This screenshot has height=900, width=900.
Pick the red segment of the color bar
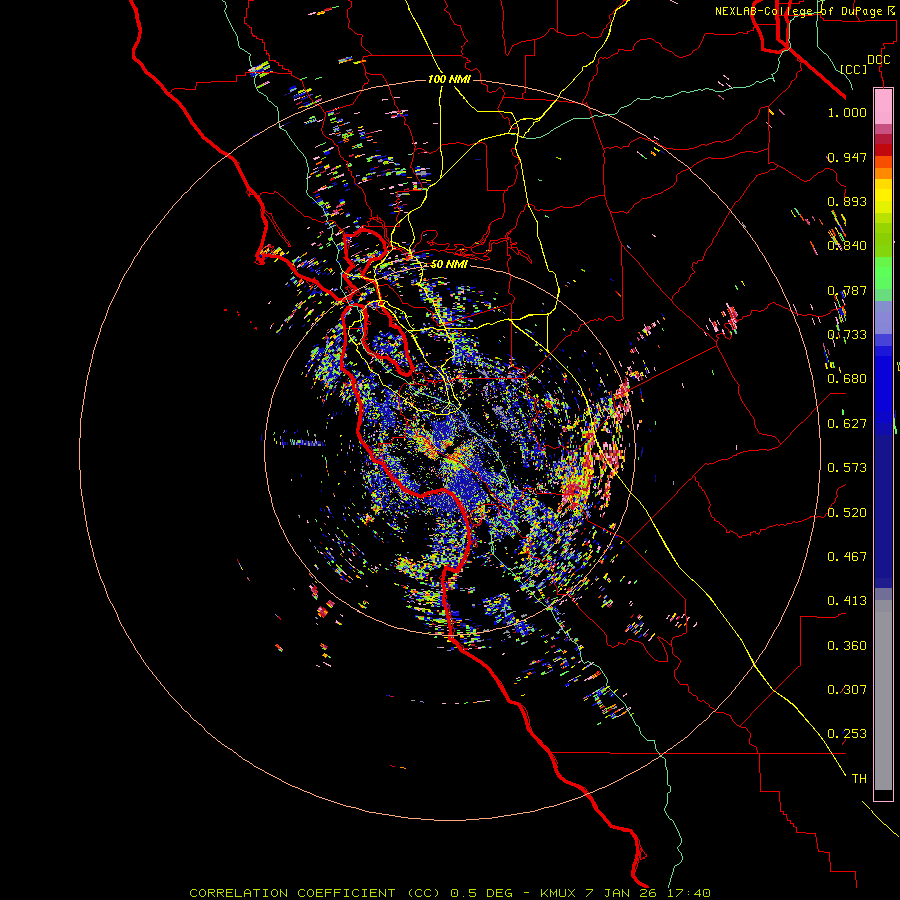tap(883, 150)
